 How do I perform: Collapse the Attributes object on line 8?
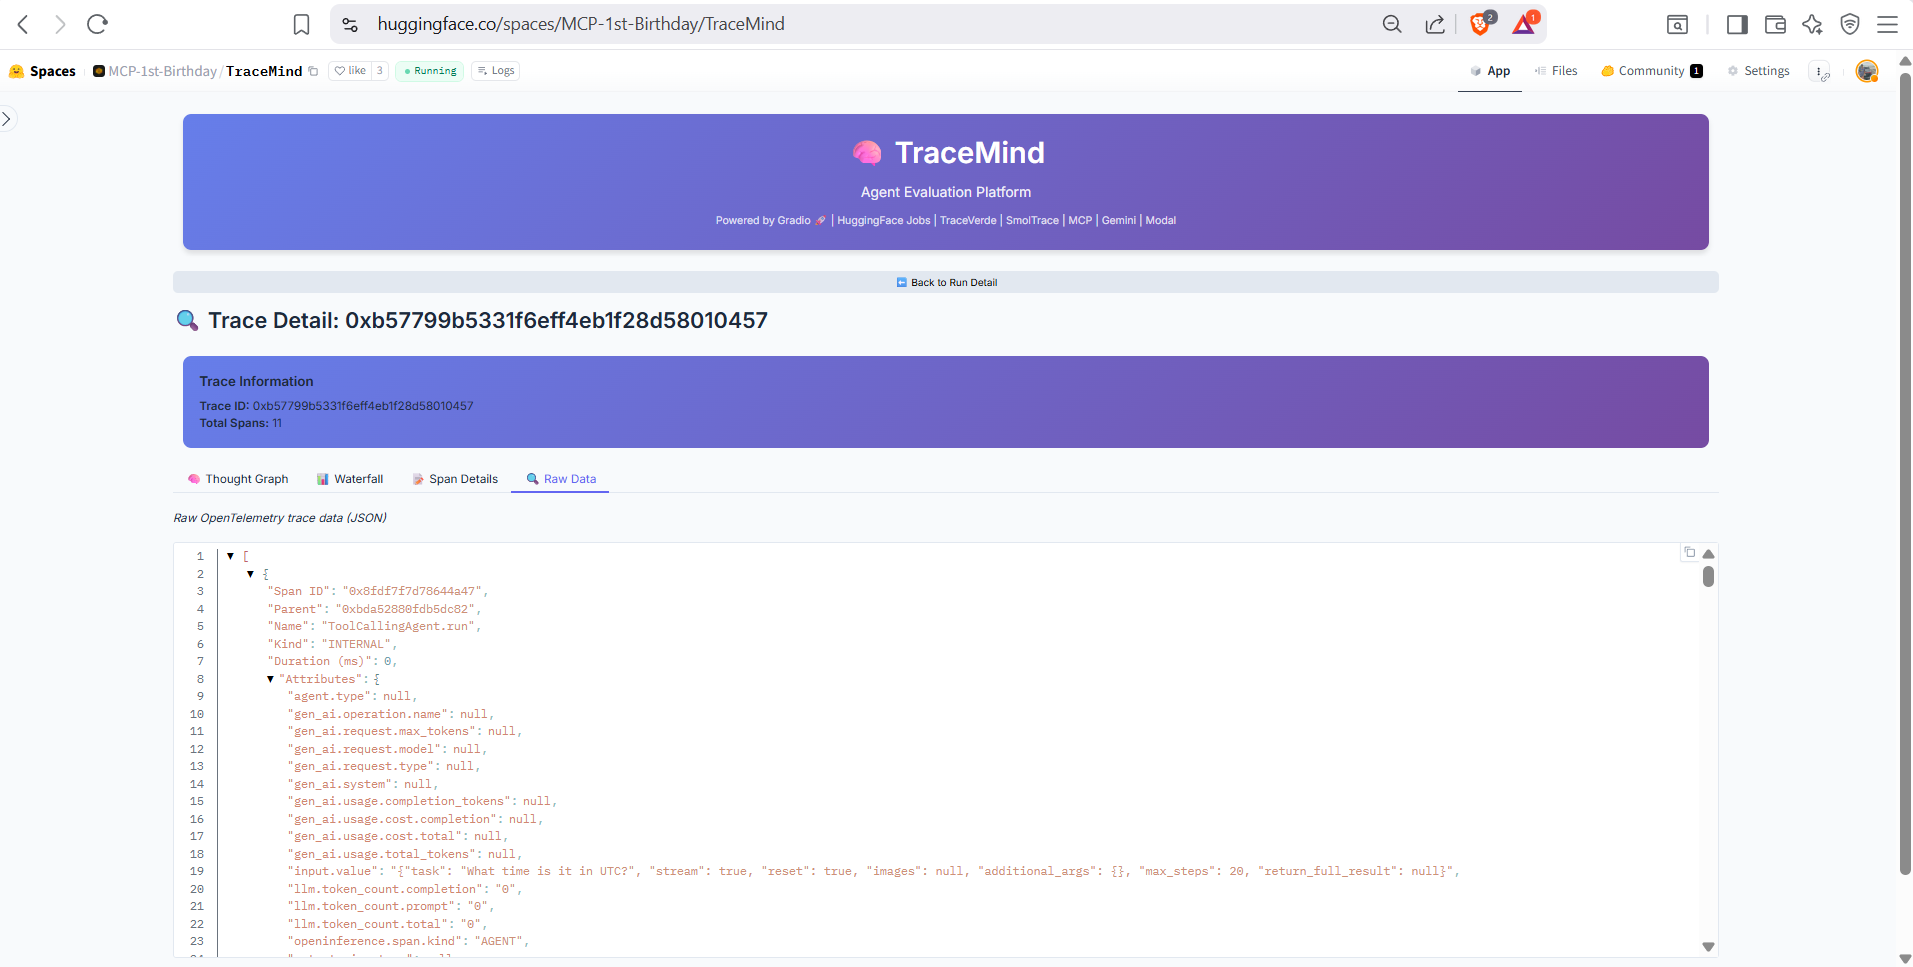tap(270, 679)
